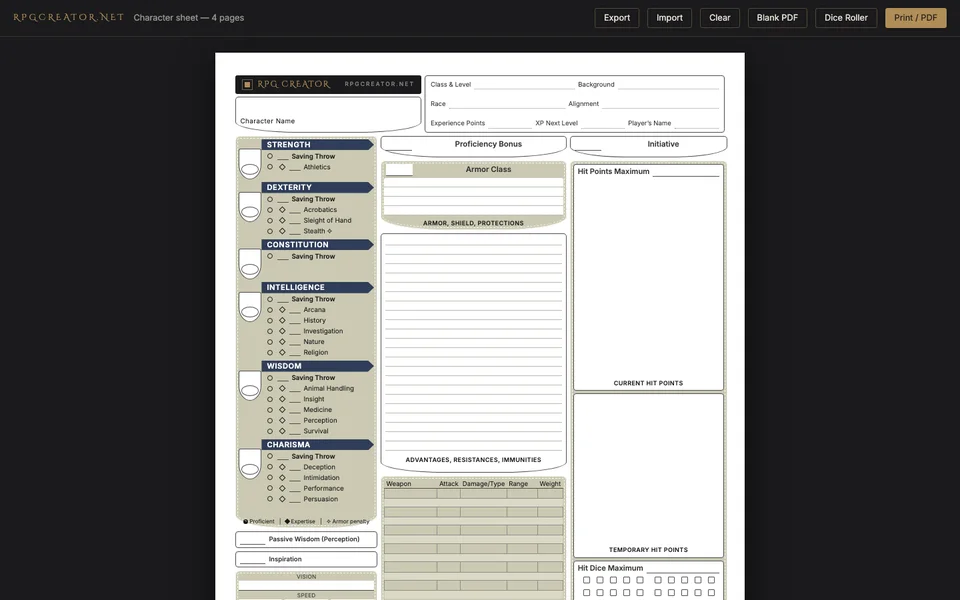Viewport: 960px width, 600px height.
Task: Open the Import option
Action: [x=669, y=18]
